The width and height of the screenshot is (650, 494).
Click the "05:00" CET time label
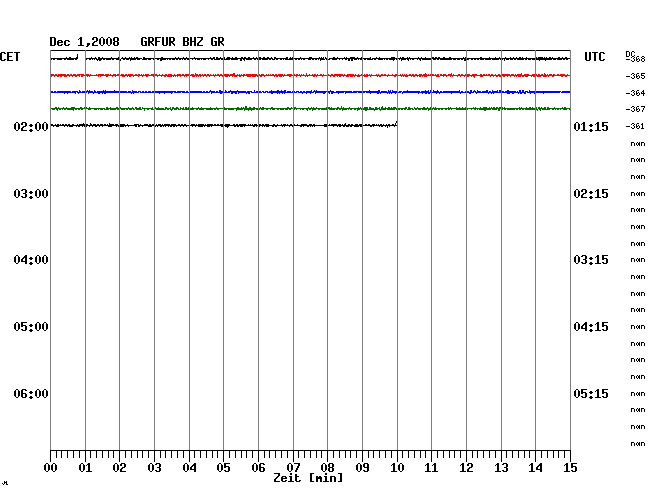(31, 327)
